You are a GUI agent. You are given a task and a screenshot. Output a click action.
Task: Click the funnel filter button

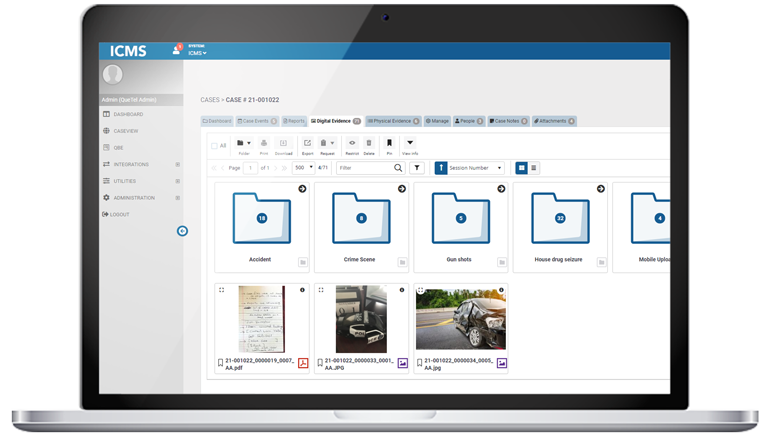[417, 168]
